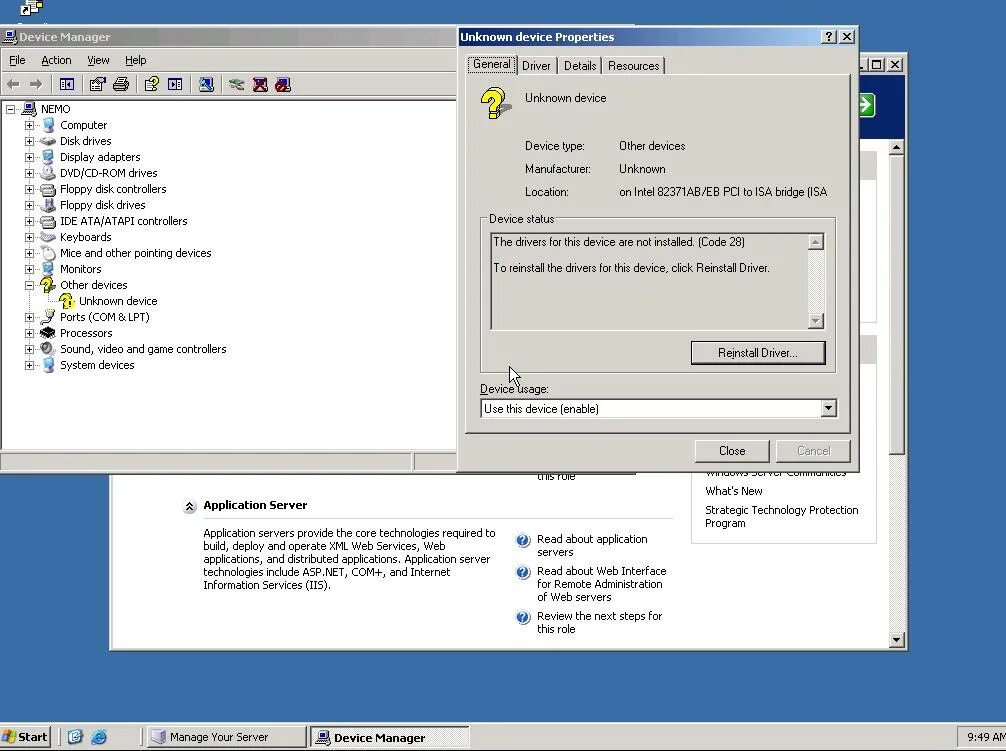Click the Start button

click(x=26, y=737)
